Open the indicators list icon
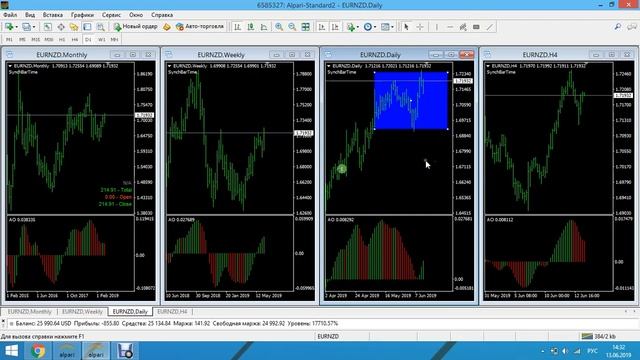This screenshot has width=640, height=360. pyautogui.click(x=350, y=27)
